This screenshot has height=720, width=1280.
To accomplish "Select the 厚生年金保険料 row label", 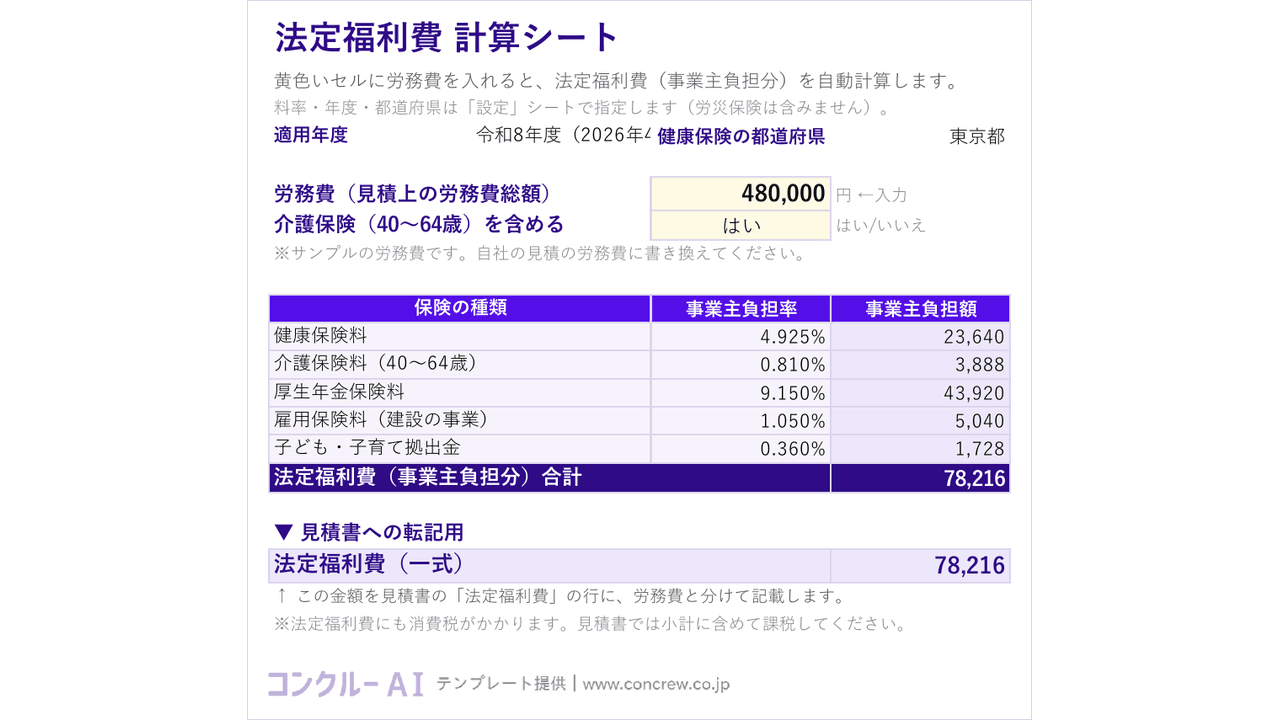I will coord(460,392).
